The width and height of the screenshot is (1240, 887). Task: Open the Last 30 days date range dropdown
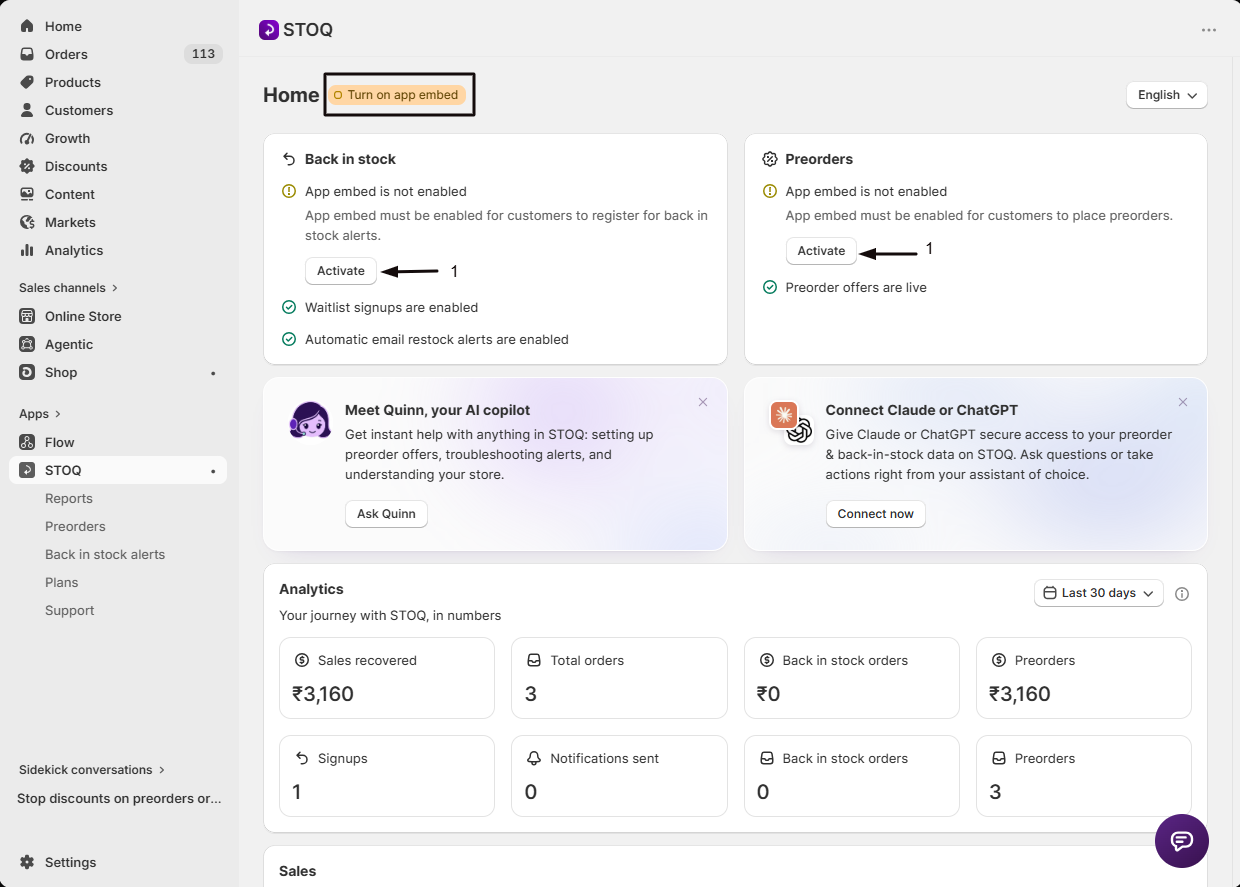coord(1099,593)
